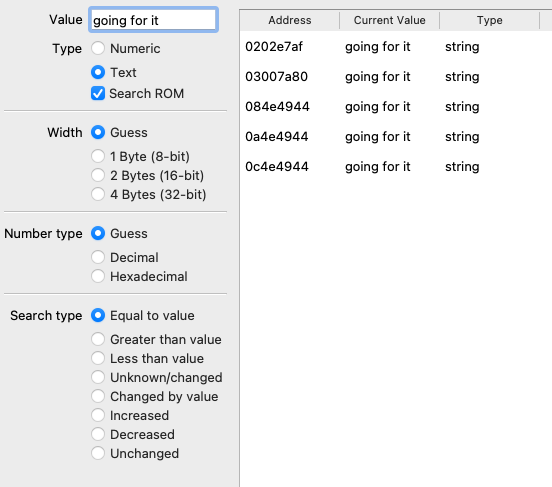
Task: Choose 1 Byte (8-bit) width
Action: 98,156
